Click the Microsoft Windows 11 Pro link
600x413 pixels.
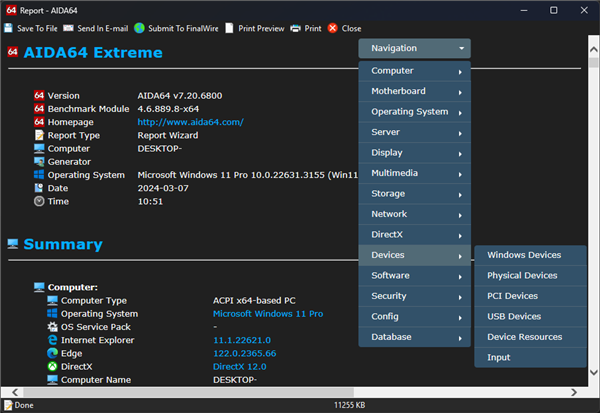(265, 314)
